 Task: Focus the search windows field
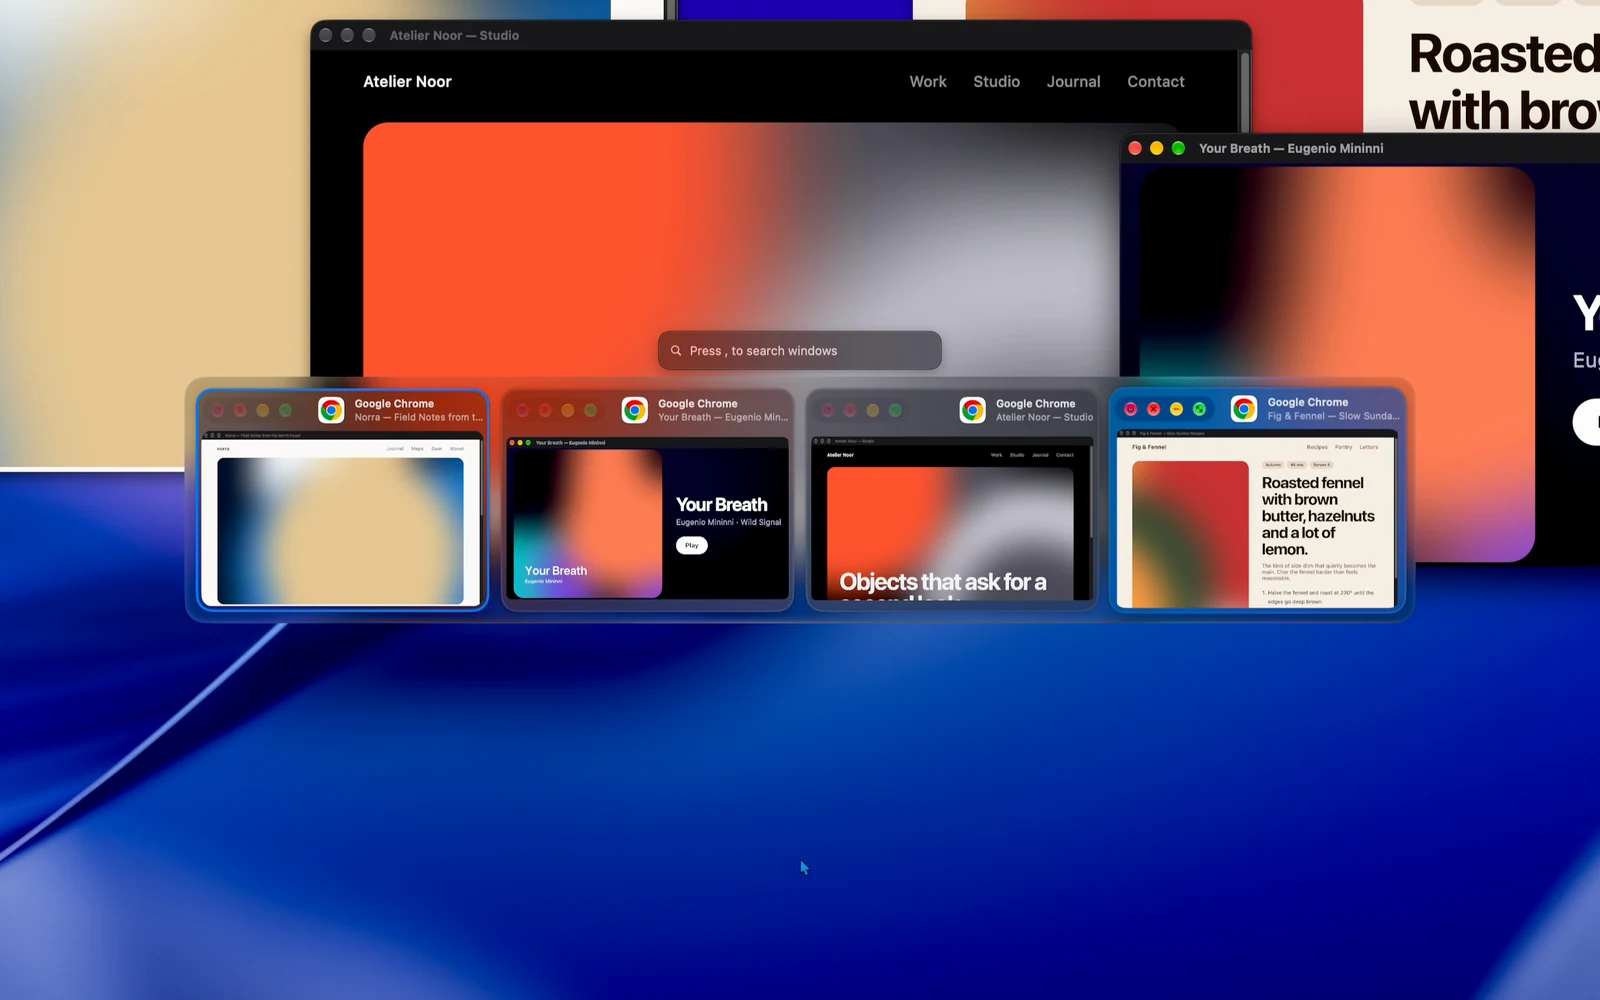click(800, 351)
